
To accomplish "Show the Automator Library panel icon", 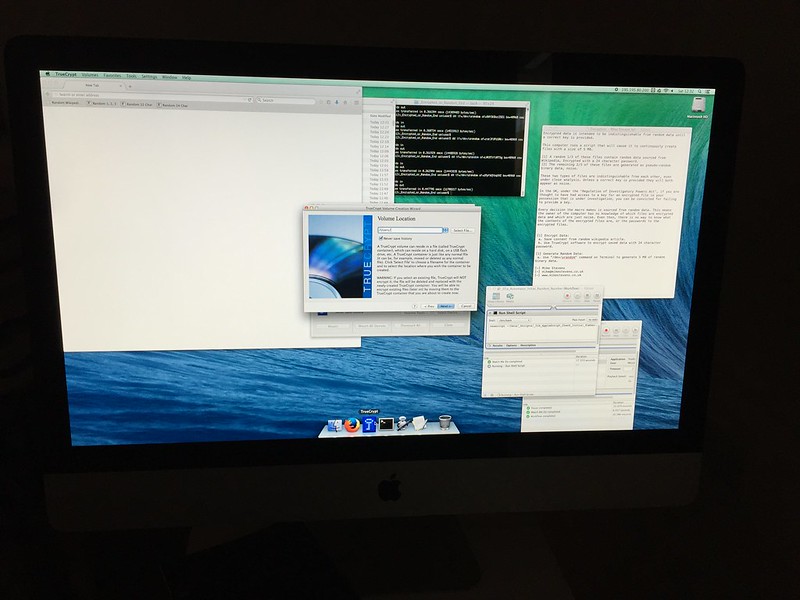I will [x=494, y=294].
